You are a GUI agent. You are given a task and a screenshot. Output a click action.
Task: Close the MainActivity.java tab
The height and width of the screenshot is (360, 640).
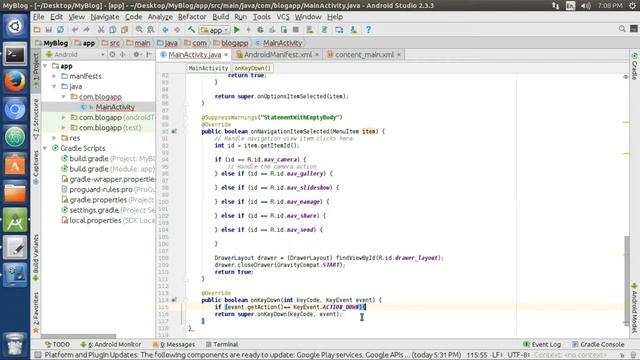(x=226, y=55)
